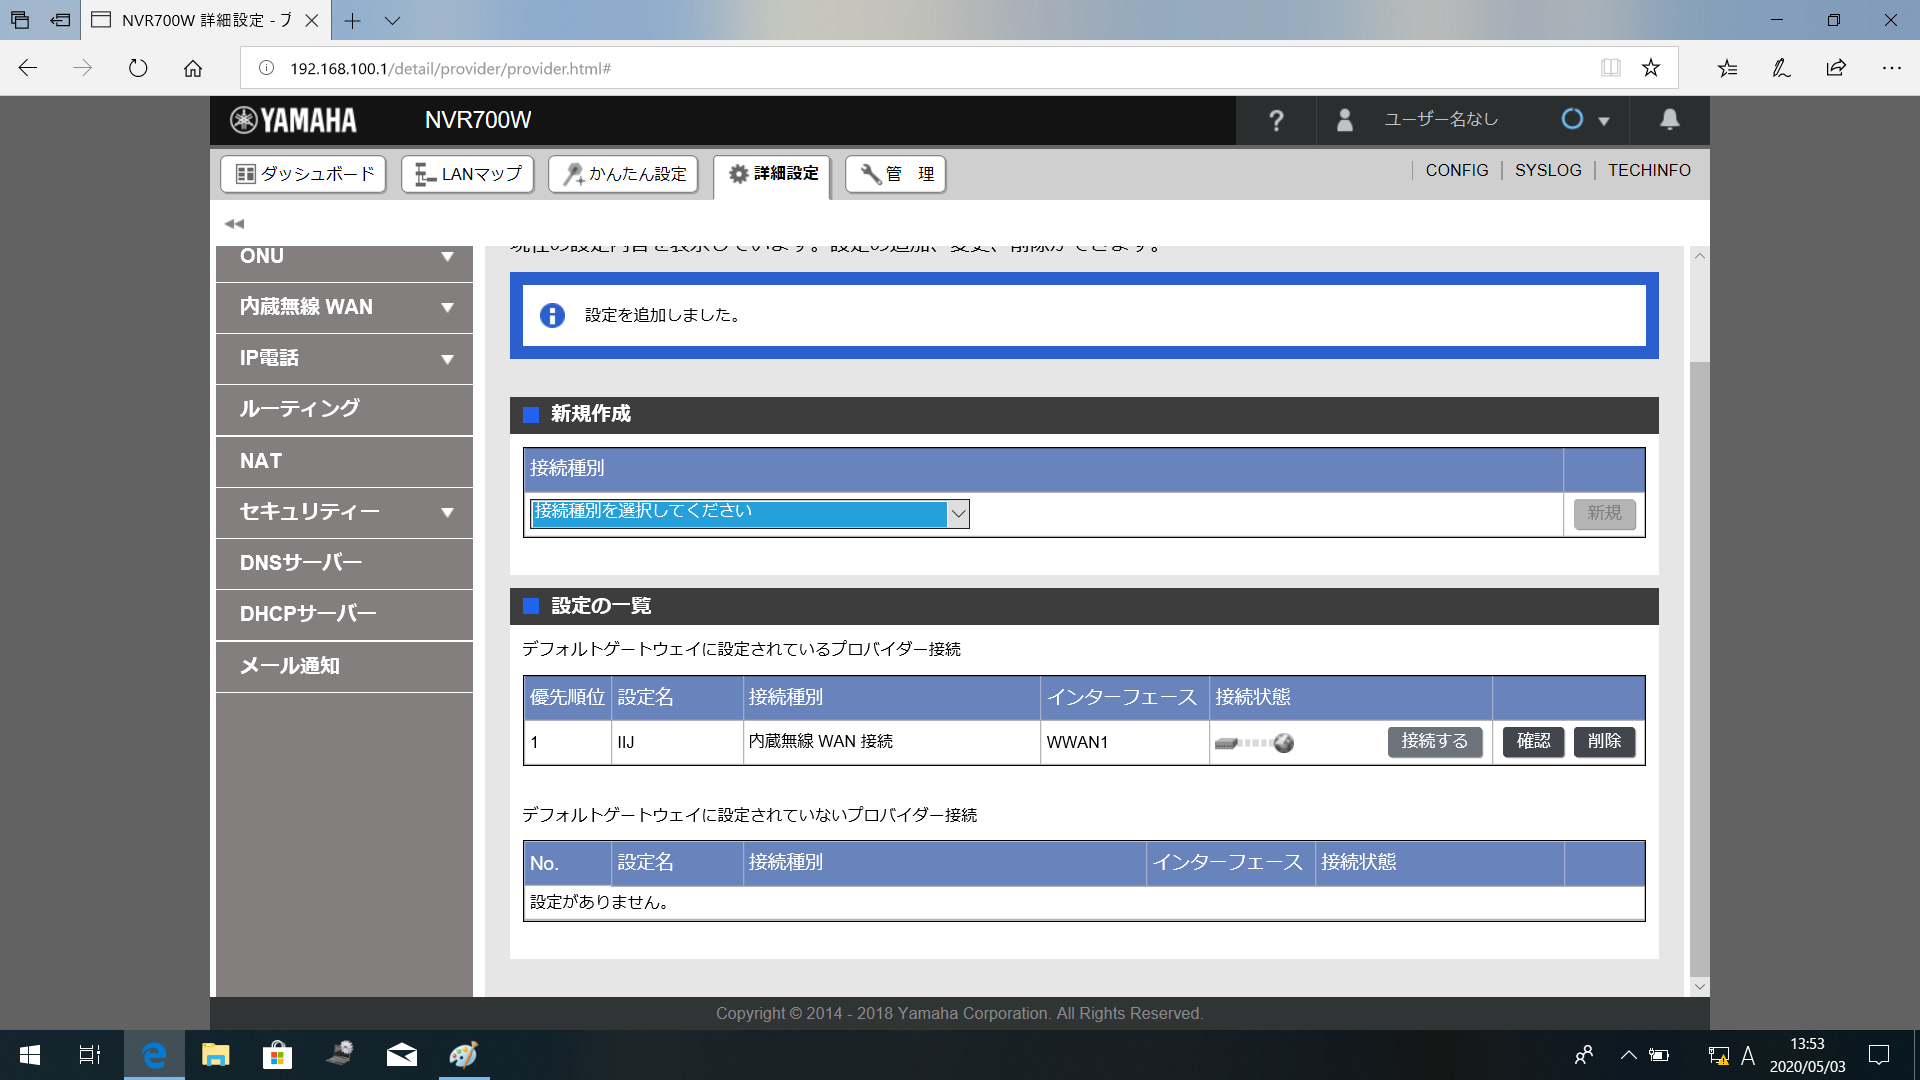This screenshot has width=1920, height=1080.
Task: Click the browser home icon
Action: point(193,68)
